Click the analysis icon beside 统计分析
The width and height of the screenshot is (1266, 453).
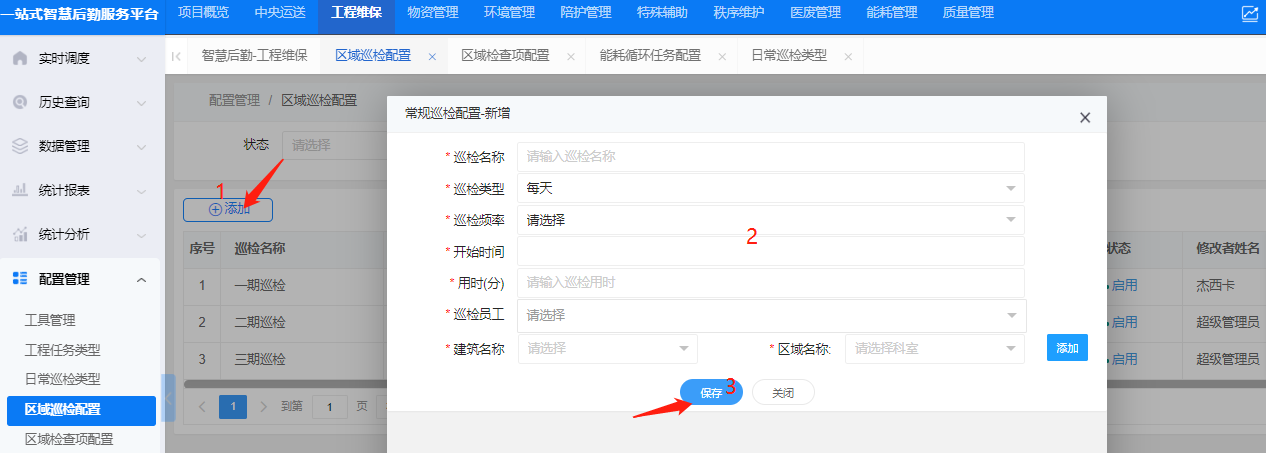tap(20, 234)
